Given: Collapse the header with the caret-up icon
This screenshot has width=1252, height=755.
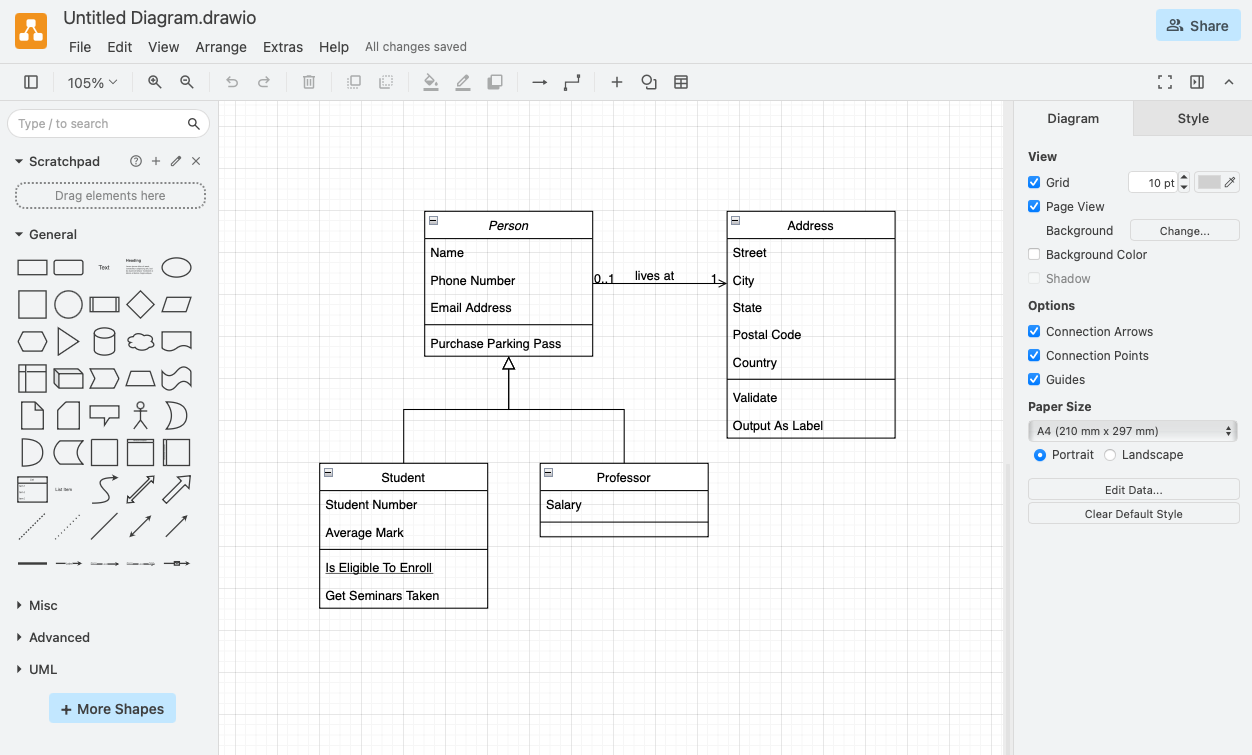Looking at the screenshot, I should pyautogui.click(x=1229, y=82).
